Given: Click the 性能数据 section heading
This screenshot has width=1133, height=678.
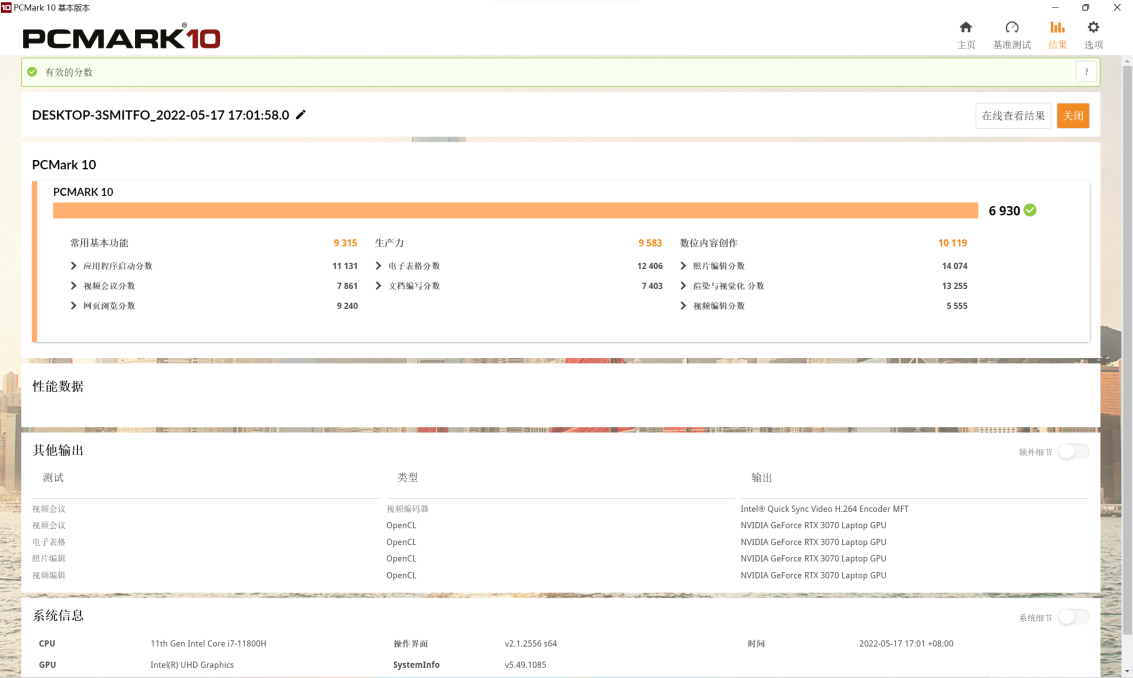Looking at the screenshot, I should point(58,387).
